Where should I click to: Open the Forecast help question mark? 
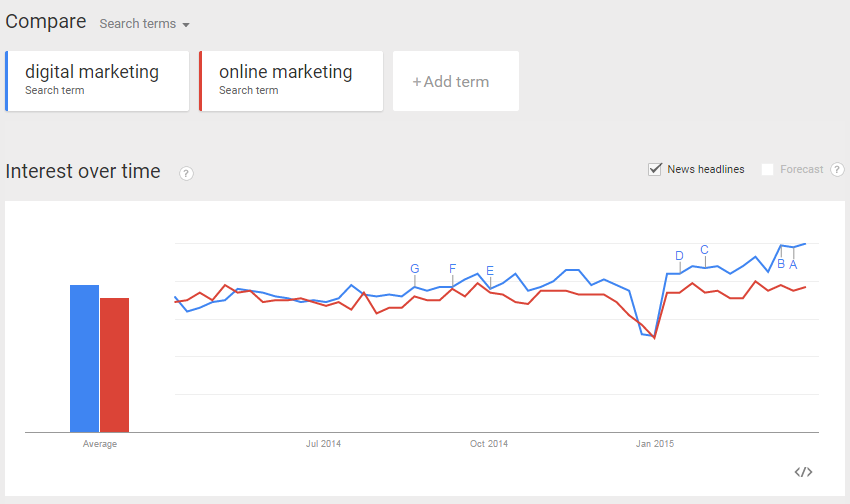tap(837, 170)
